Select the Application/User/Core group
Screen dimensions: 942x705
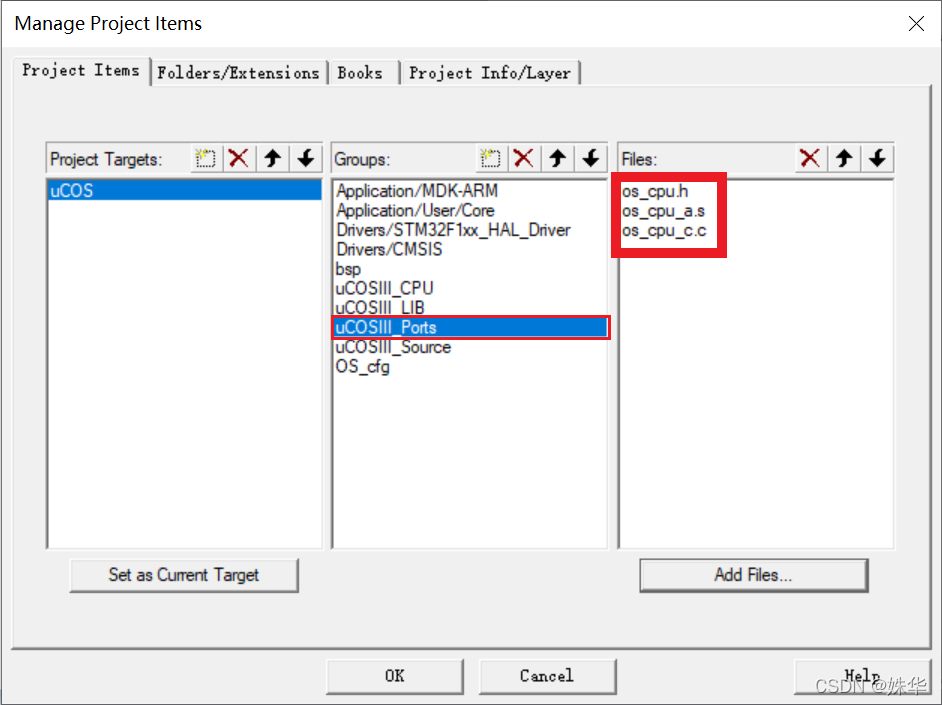coord(469,211)
